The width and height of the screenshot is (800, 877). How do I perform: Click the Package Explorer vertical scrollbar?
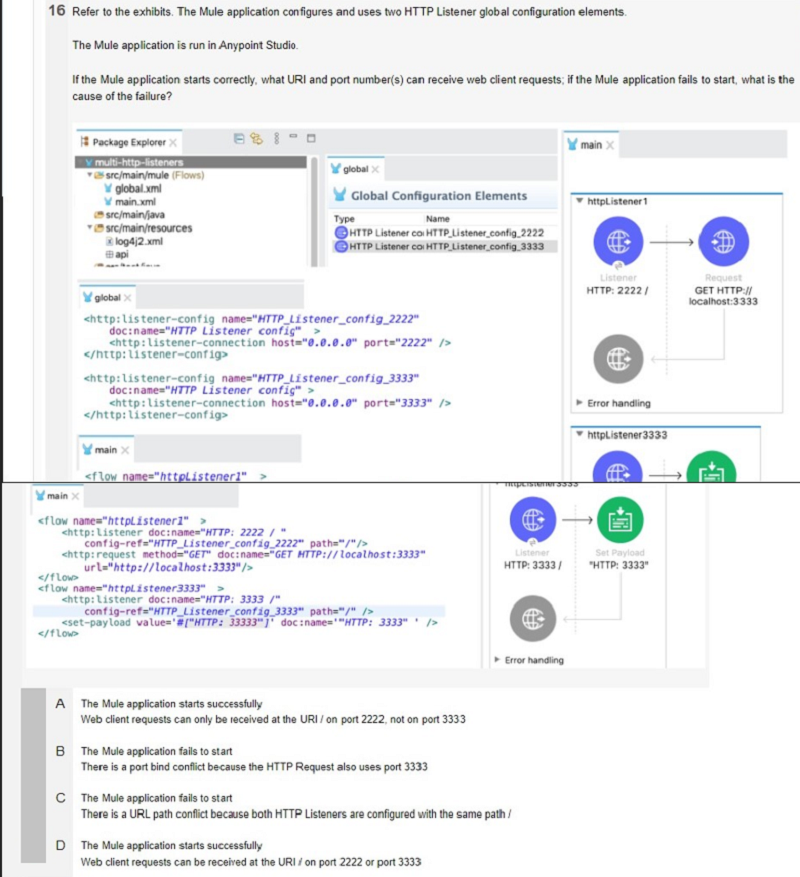tap(314, 211)
